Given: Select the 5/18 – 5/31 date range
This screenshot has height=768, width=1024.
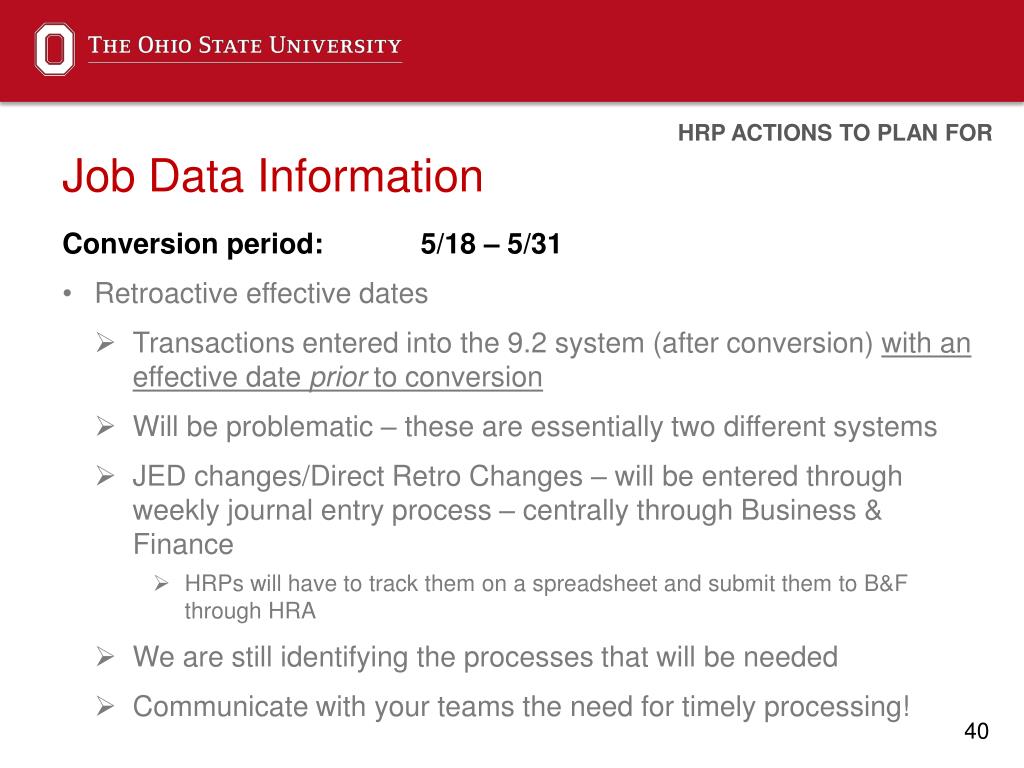Looking at the screenshot, I should [490, 244].
